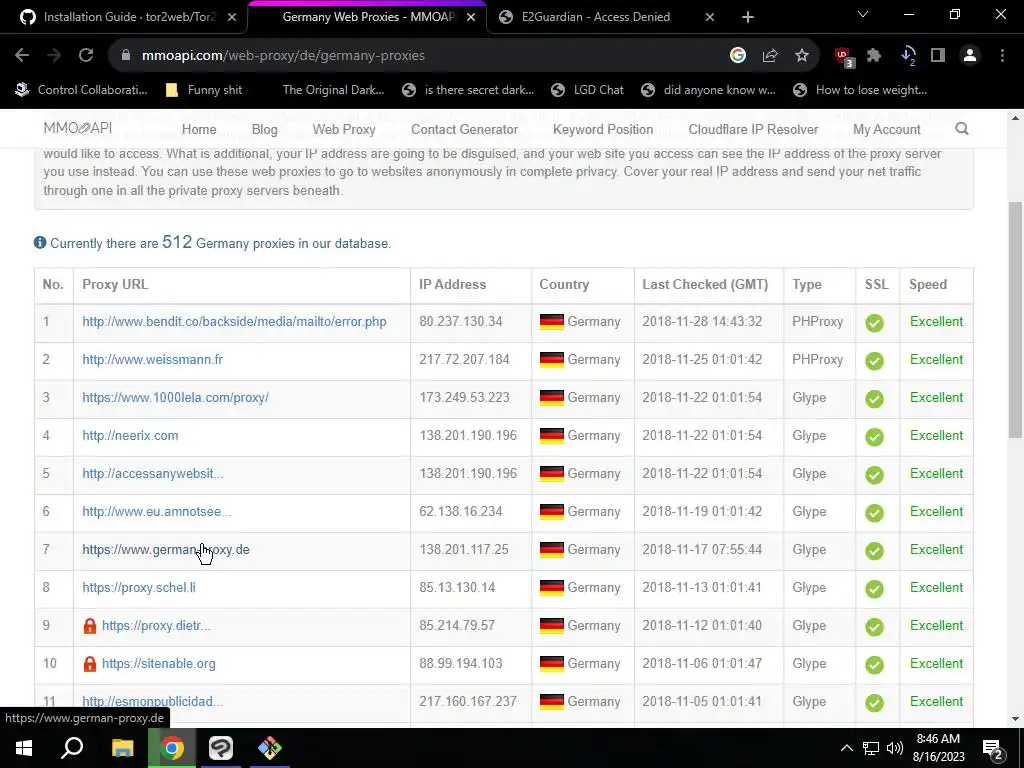Open the Funny shit bookmark folder

point(204,90)
